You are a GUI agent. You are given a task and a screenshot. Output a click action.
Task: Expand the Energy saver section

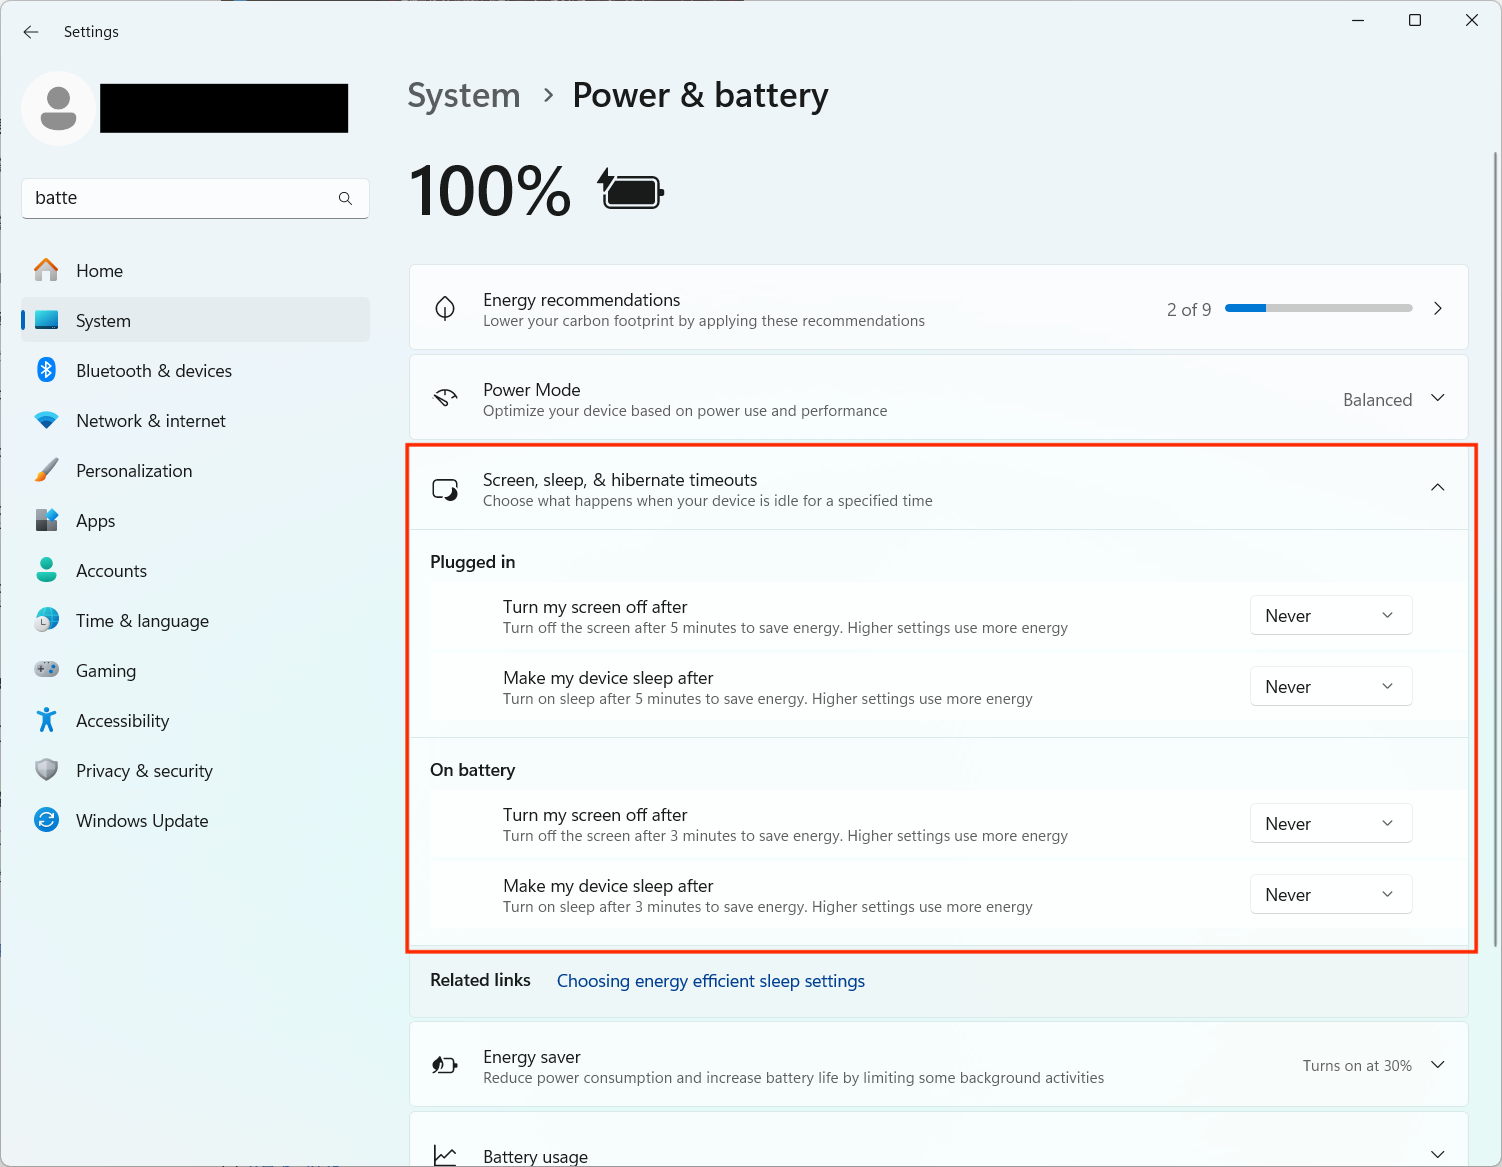[x=1437, y=1065]
